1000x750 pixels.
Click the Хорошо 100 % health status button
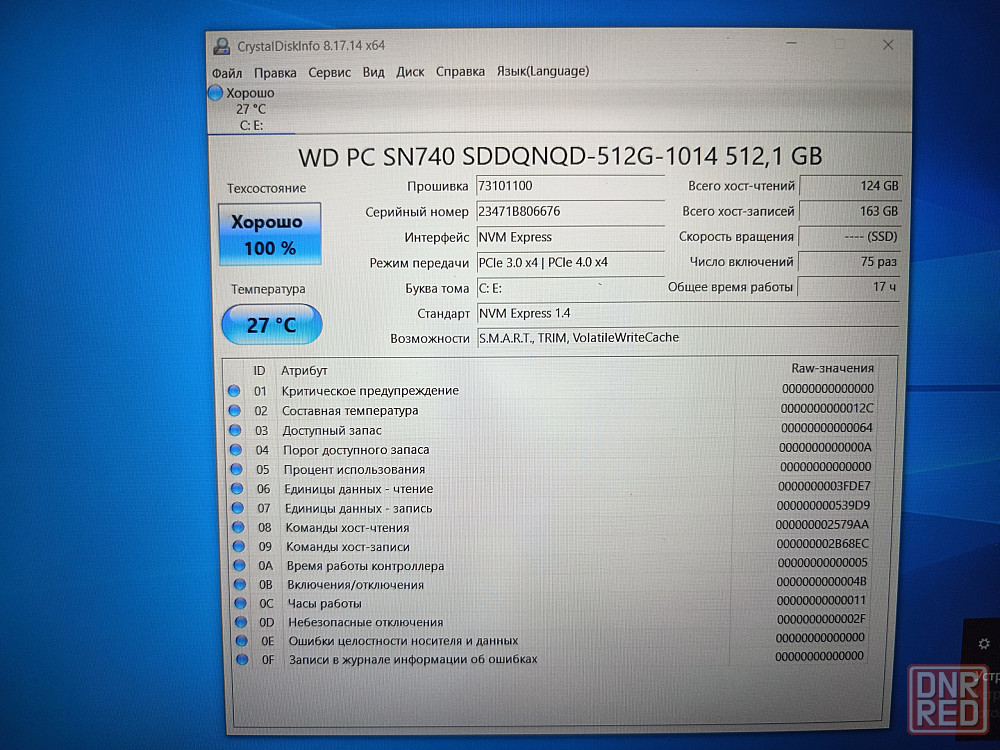click(x=270, y=235)
